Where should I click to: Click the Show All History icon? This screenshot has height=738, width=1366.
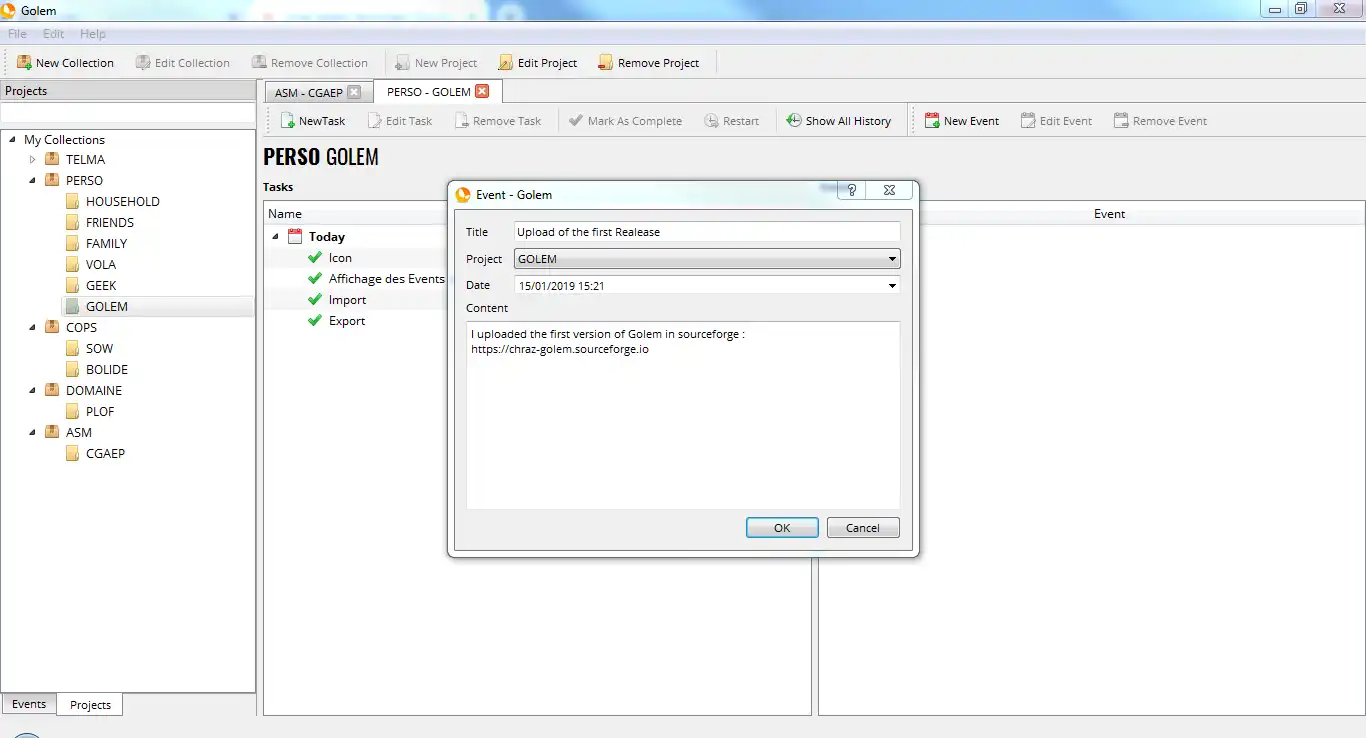tap(794, 121)
